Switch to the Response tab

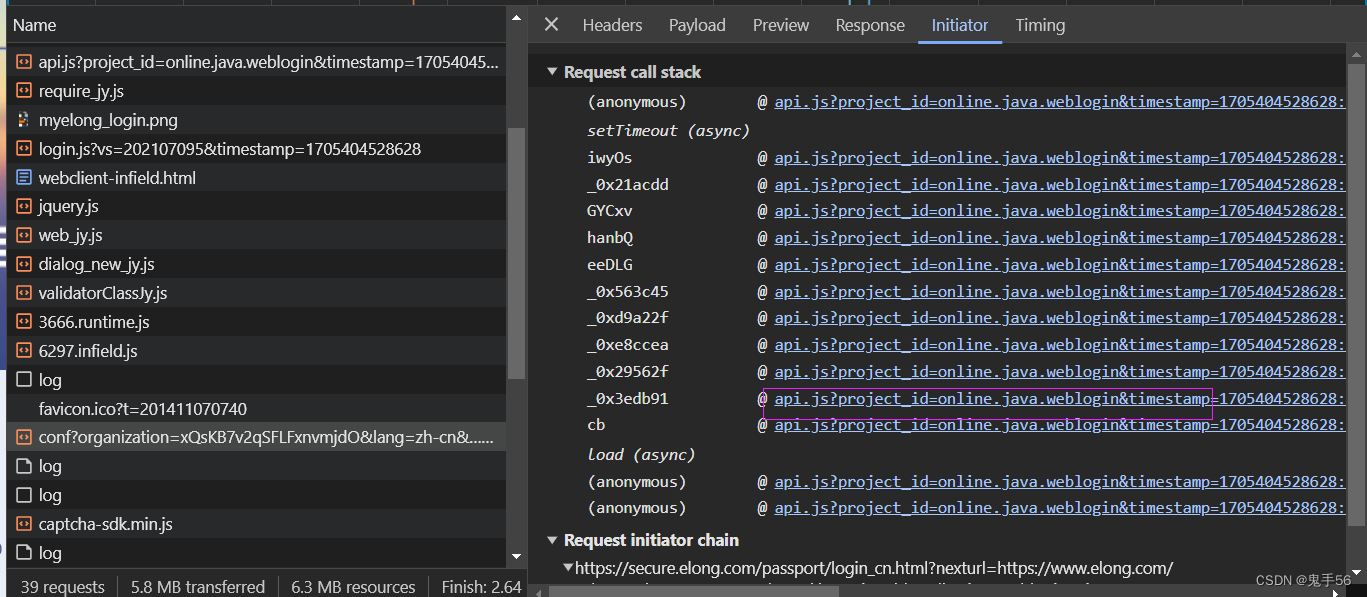pos(870,25)
